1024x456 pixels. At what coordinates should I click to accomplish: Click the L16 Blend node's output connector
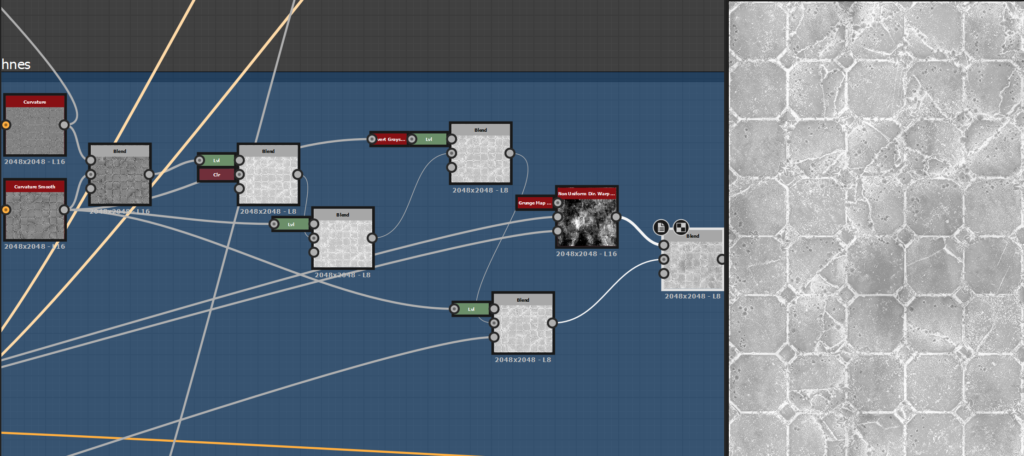[149, 174]
